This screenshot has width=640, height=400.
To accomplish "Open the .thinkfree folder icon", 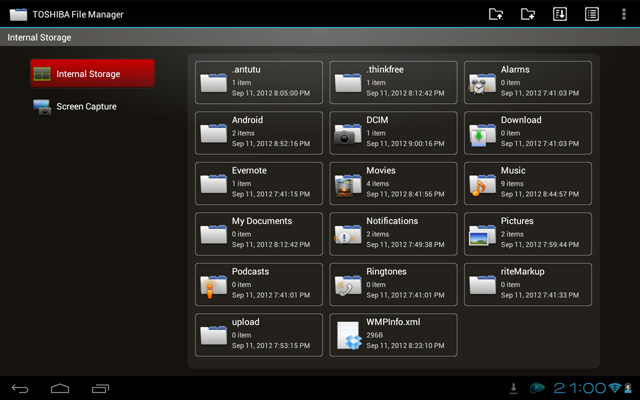I will (x=348, y=83).
